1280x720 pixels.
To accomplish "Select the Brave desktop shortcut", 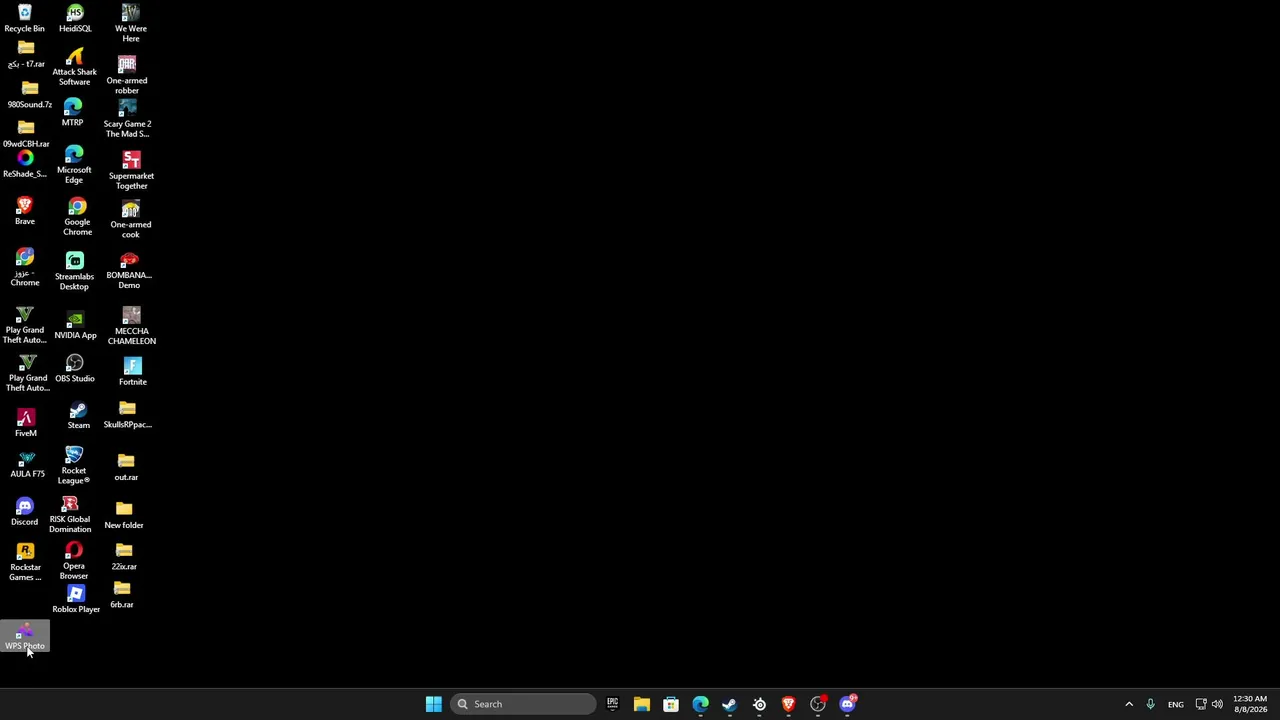I will 25,210.
